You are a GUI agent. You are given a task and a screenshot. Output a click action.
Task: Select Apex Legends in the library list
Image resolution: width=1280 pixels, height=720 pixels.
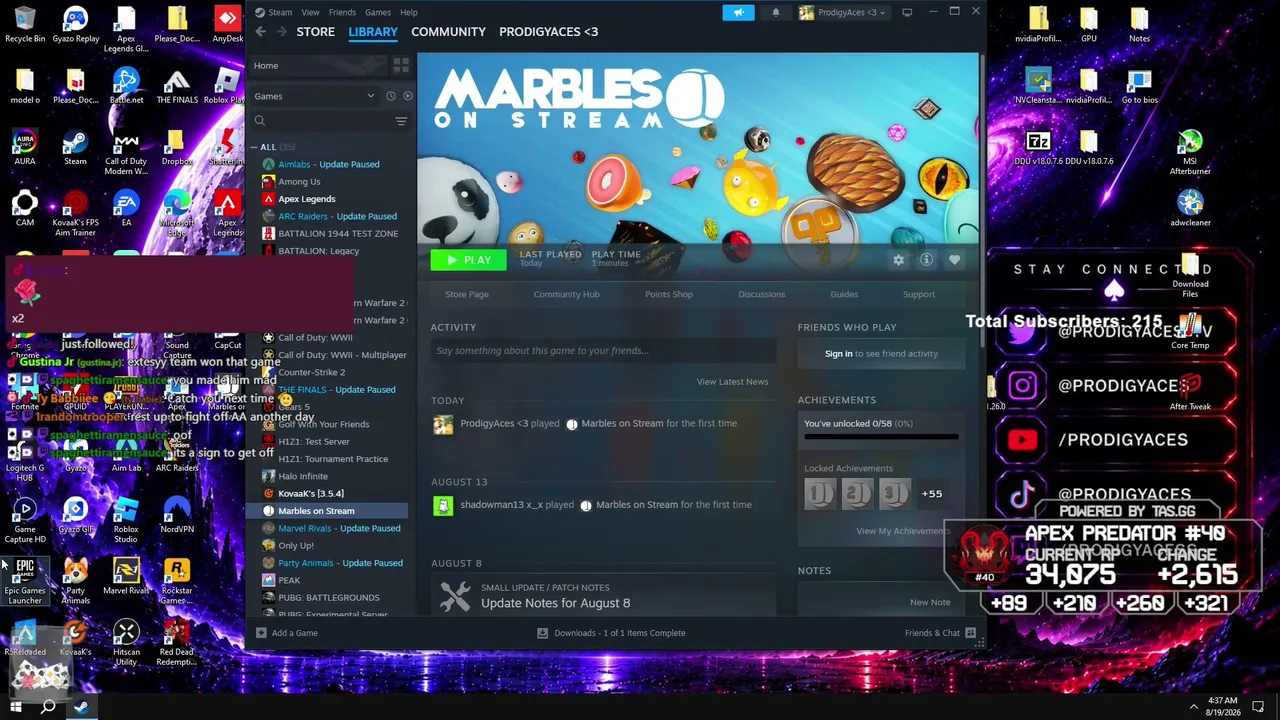(x=307, y=199)
